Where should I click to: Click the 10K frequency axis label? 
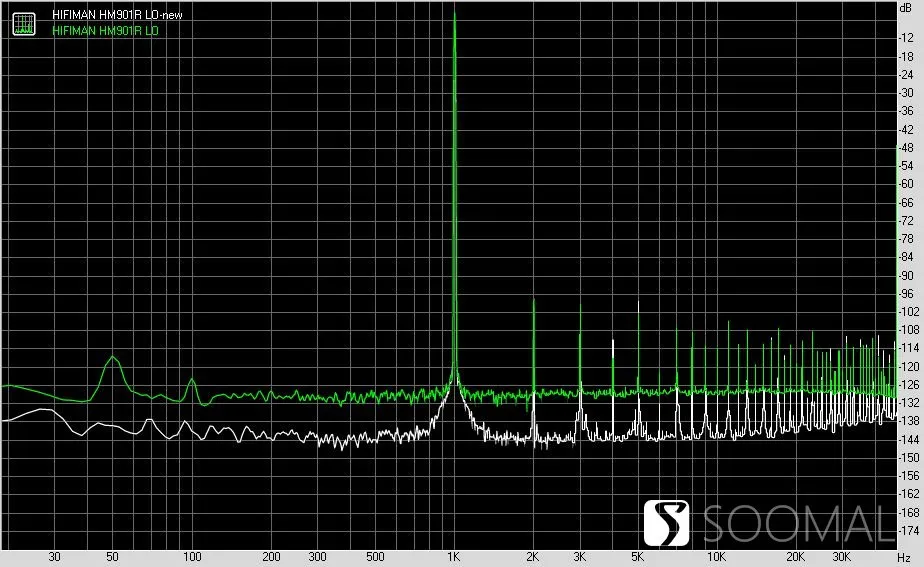717,557
